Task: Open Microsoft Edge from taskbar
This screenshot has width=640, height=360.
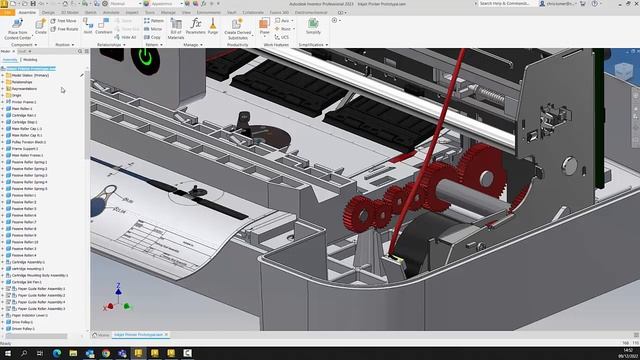Action: [57, 353]
